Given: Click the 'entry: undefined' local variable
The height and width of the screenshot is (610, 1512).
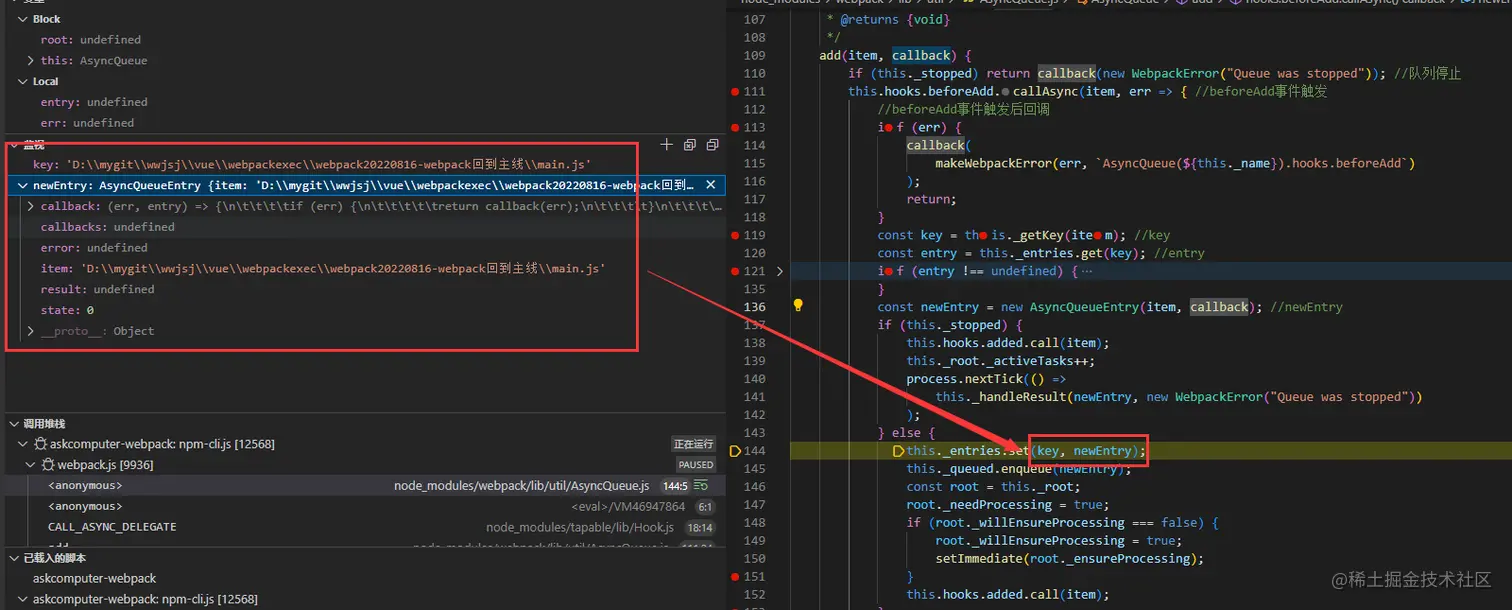Looking at the screenshot, I should 94,102.
